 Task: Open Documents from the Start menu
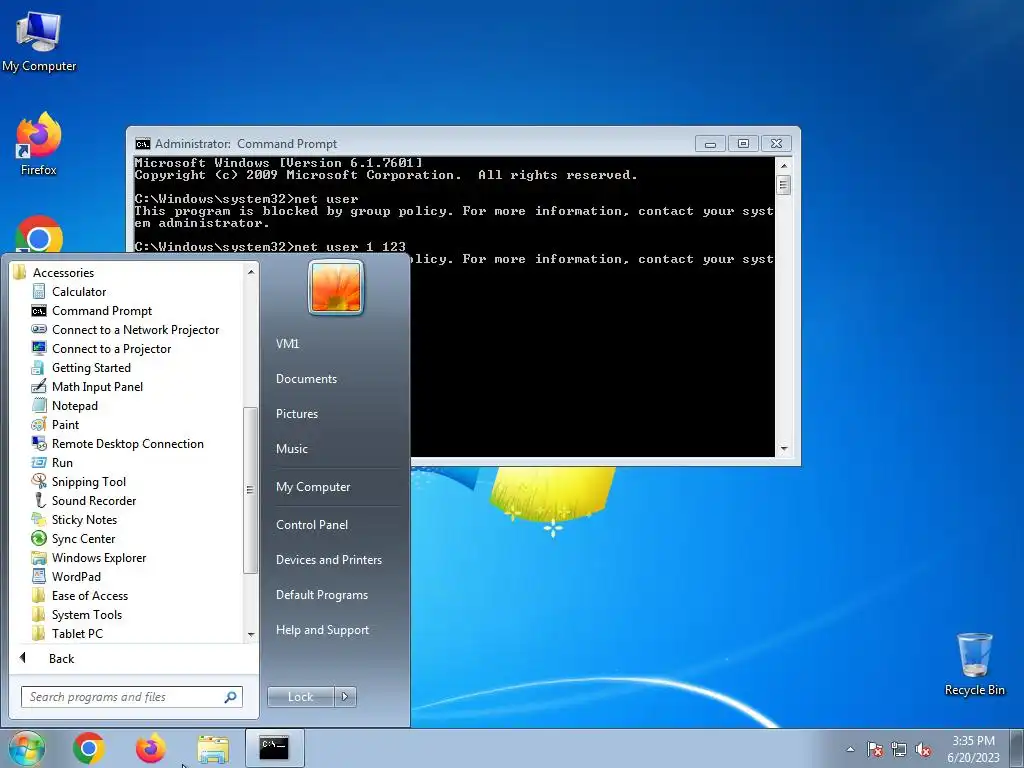point(306,379)
